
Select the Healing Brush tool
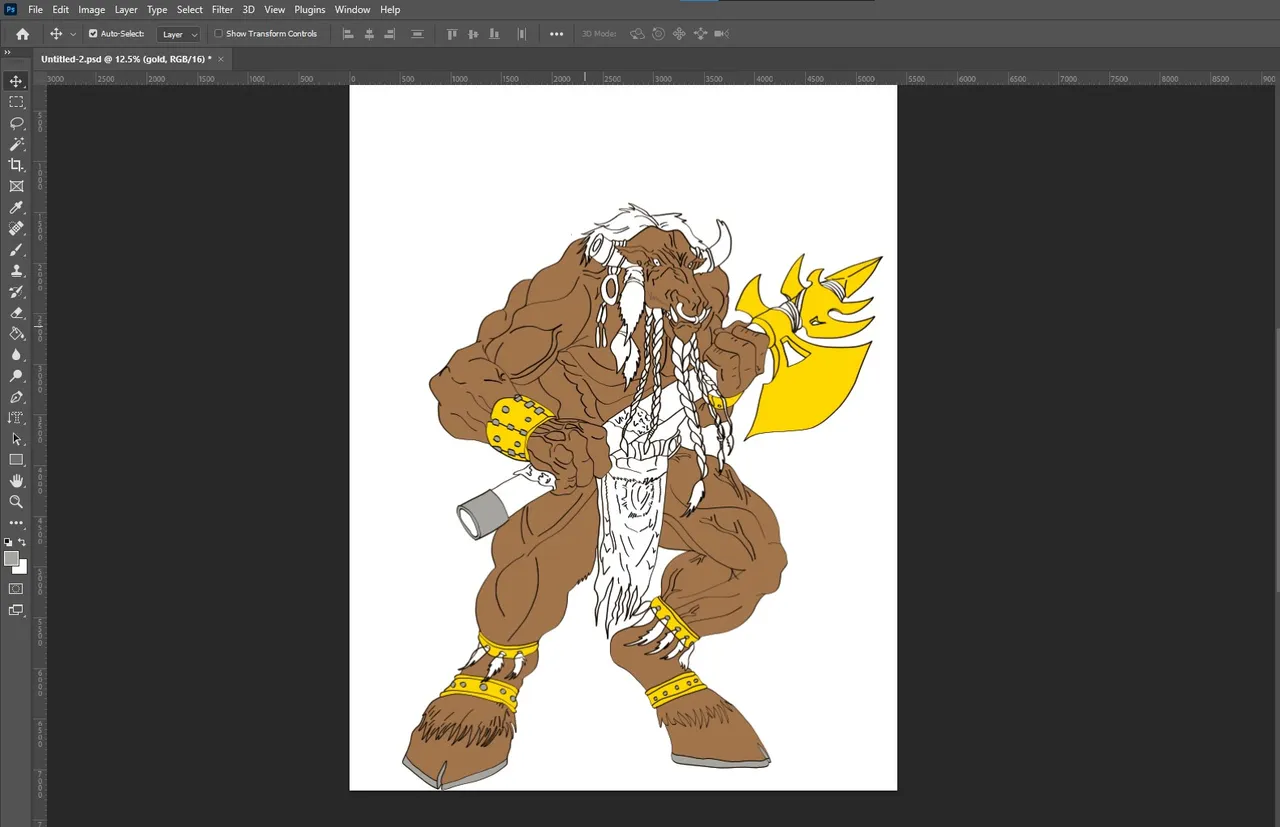pyautogui.click(x=16, y=229)
